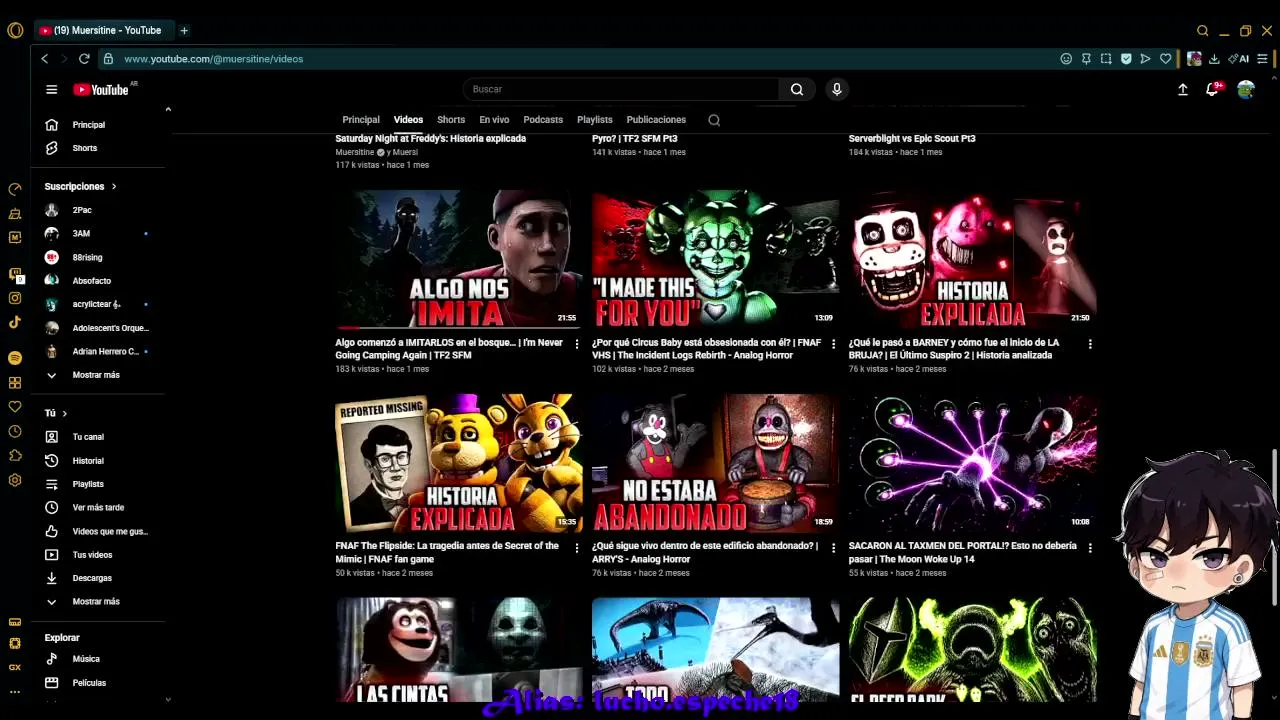The width and height of the screenshot is (1280, 720).
Task: Start voice search with the microphone
Action: (837, 89)
